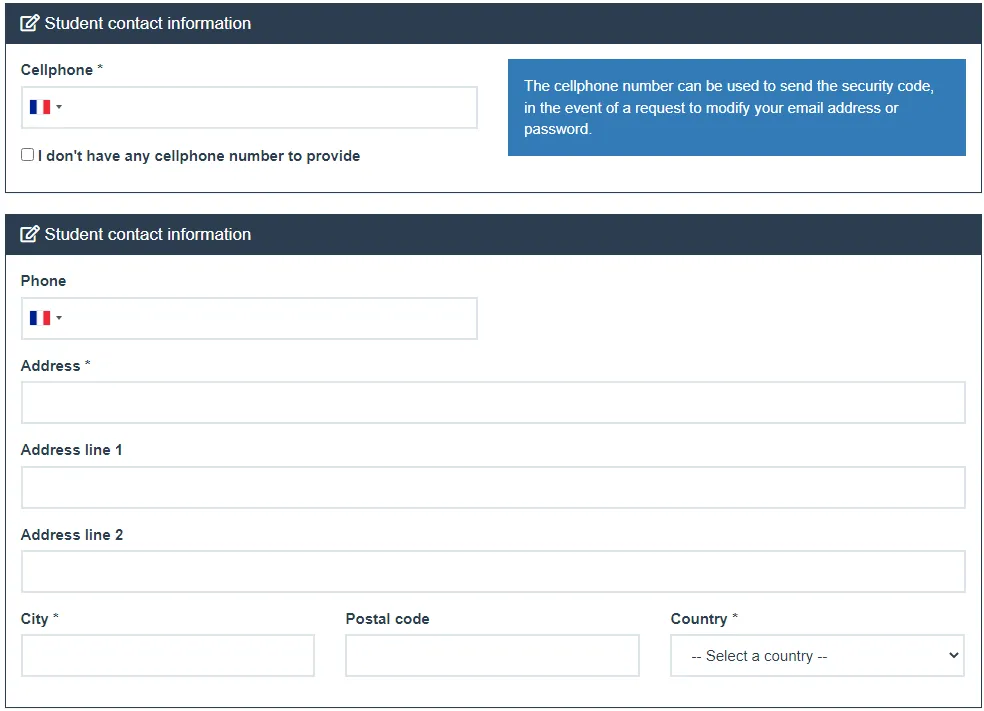Select the Address line 1 text box
Screen dimensions: 984x711
click(493, 487)
